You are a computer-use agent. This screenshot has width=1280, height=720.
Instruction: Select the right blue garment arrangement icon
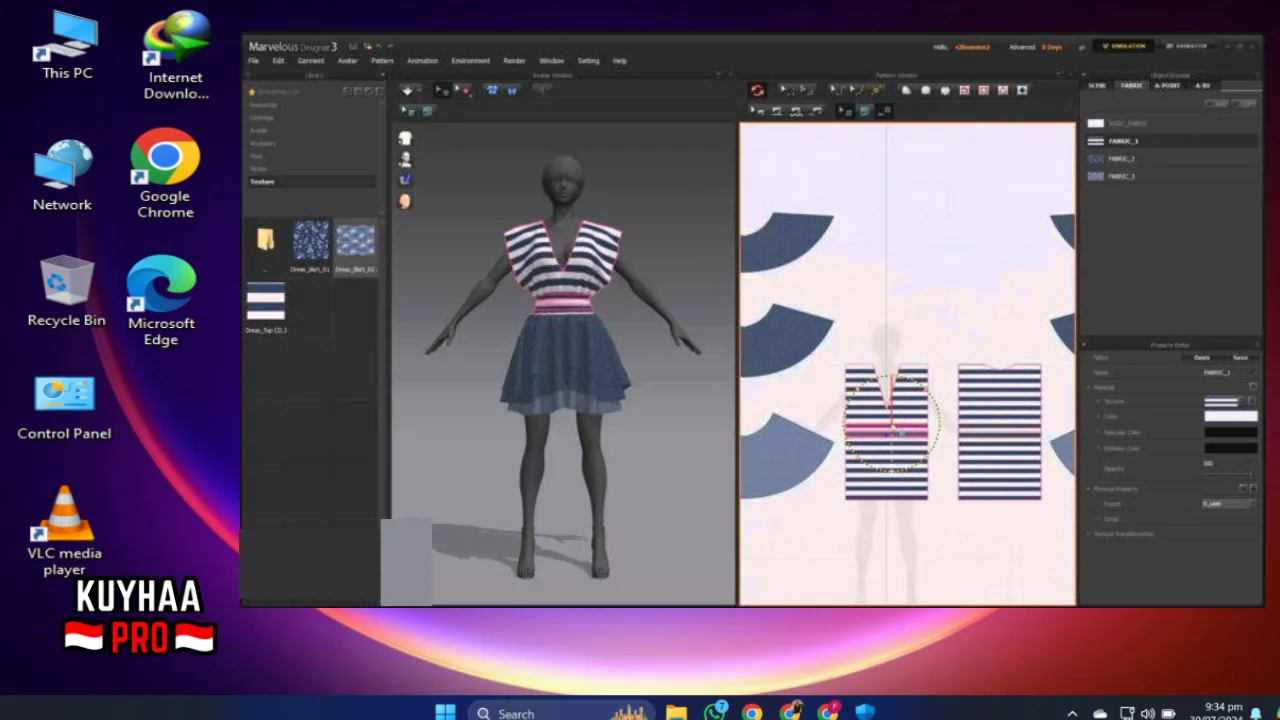[512, 90]
